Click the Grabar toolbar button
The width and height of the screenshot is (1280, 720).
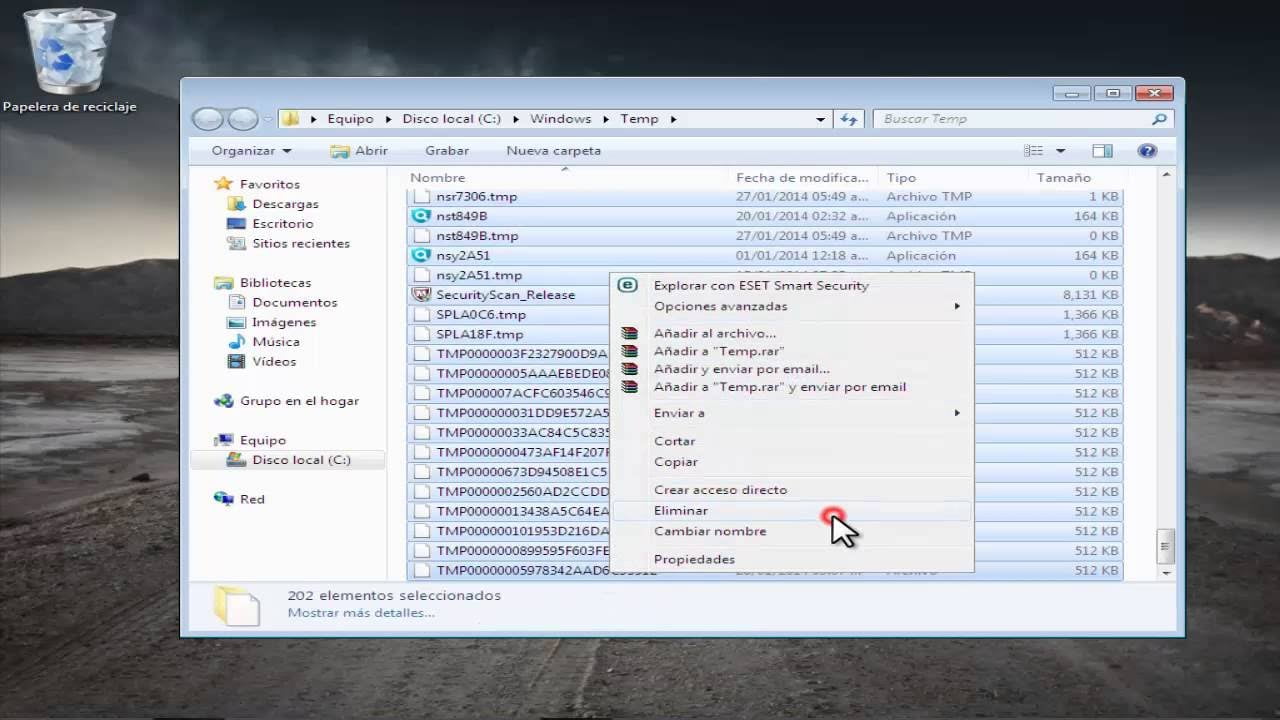tap(447, 151)
